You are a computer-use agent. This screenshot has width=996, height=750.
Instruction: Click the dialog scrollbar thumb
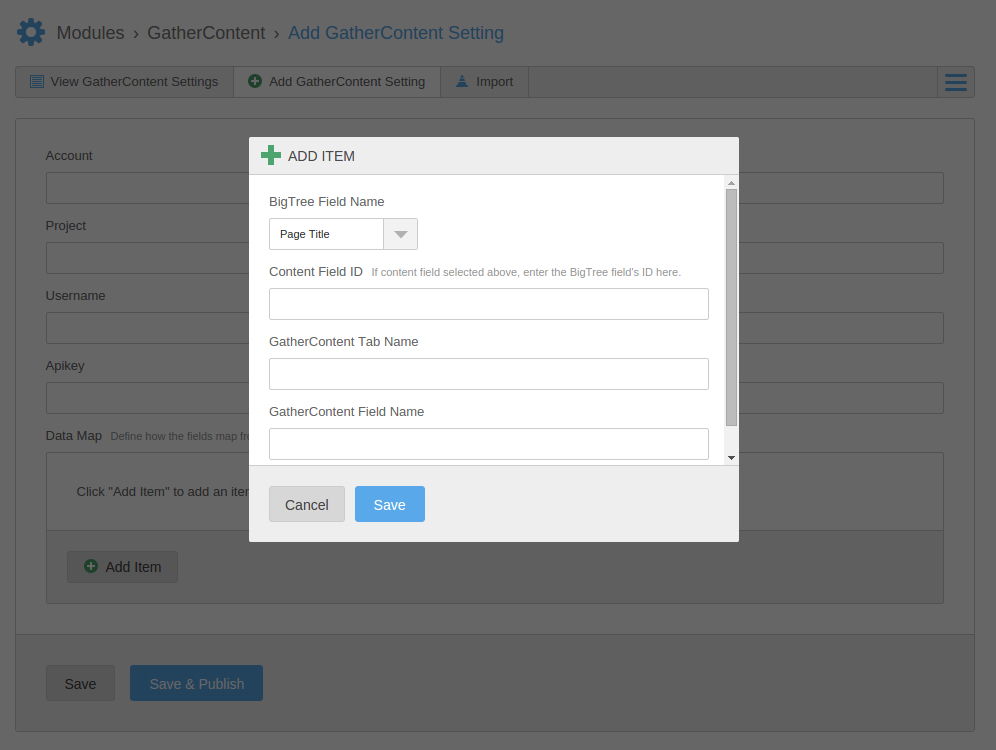pos(731,307)
